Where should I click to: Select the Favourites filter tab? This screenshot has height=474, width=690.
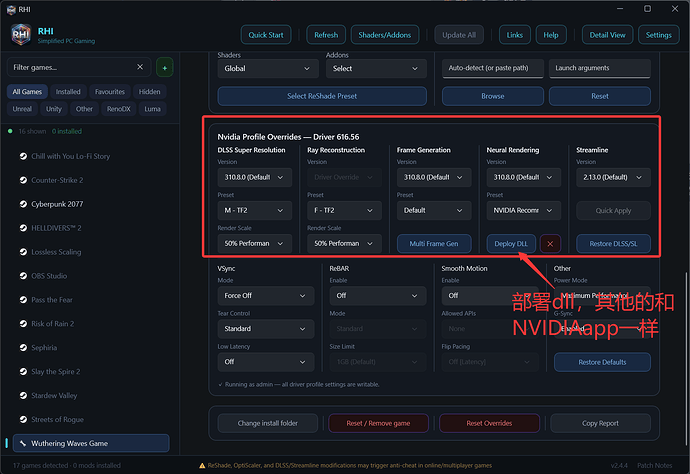point(110,92)
